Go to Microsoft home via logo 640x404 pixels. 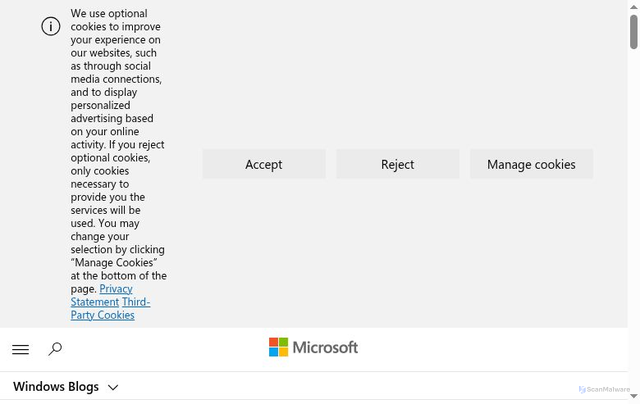coord(313,347)
